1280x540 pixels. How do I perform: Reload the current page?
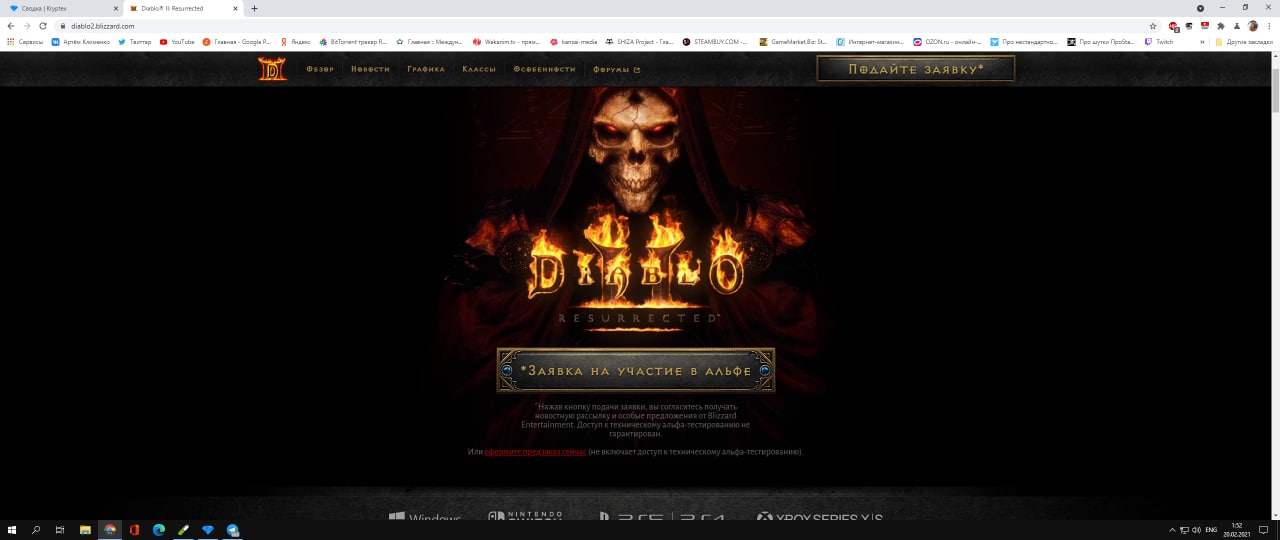[x=43, y=26]
